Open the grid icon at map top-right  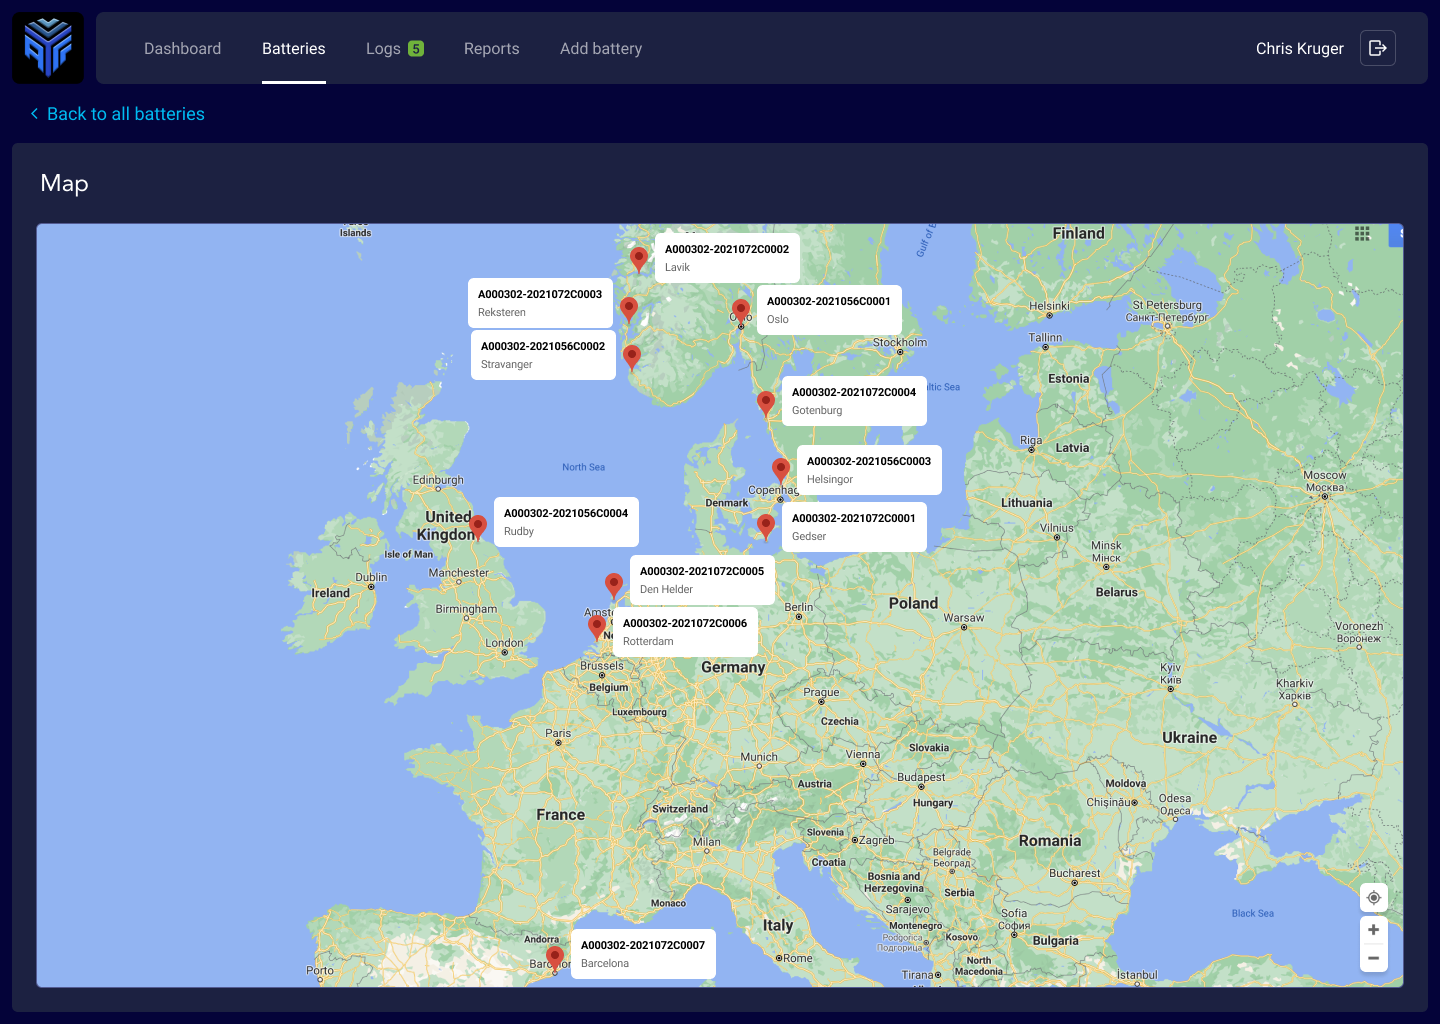tap(1362, 233)
